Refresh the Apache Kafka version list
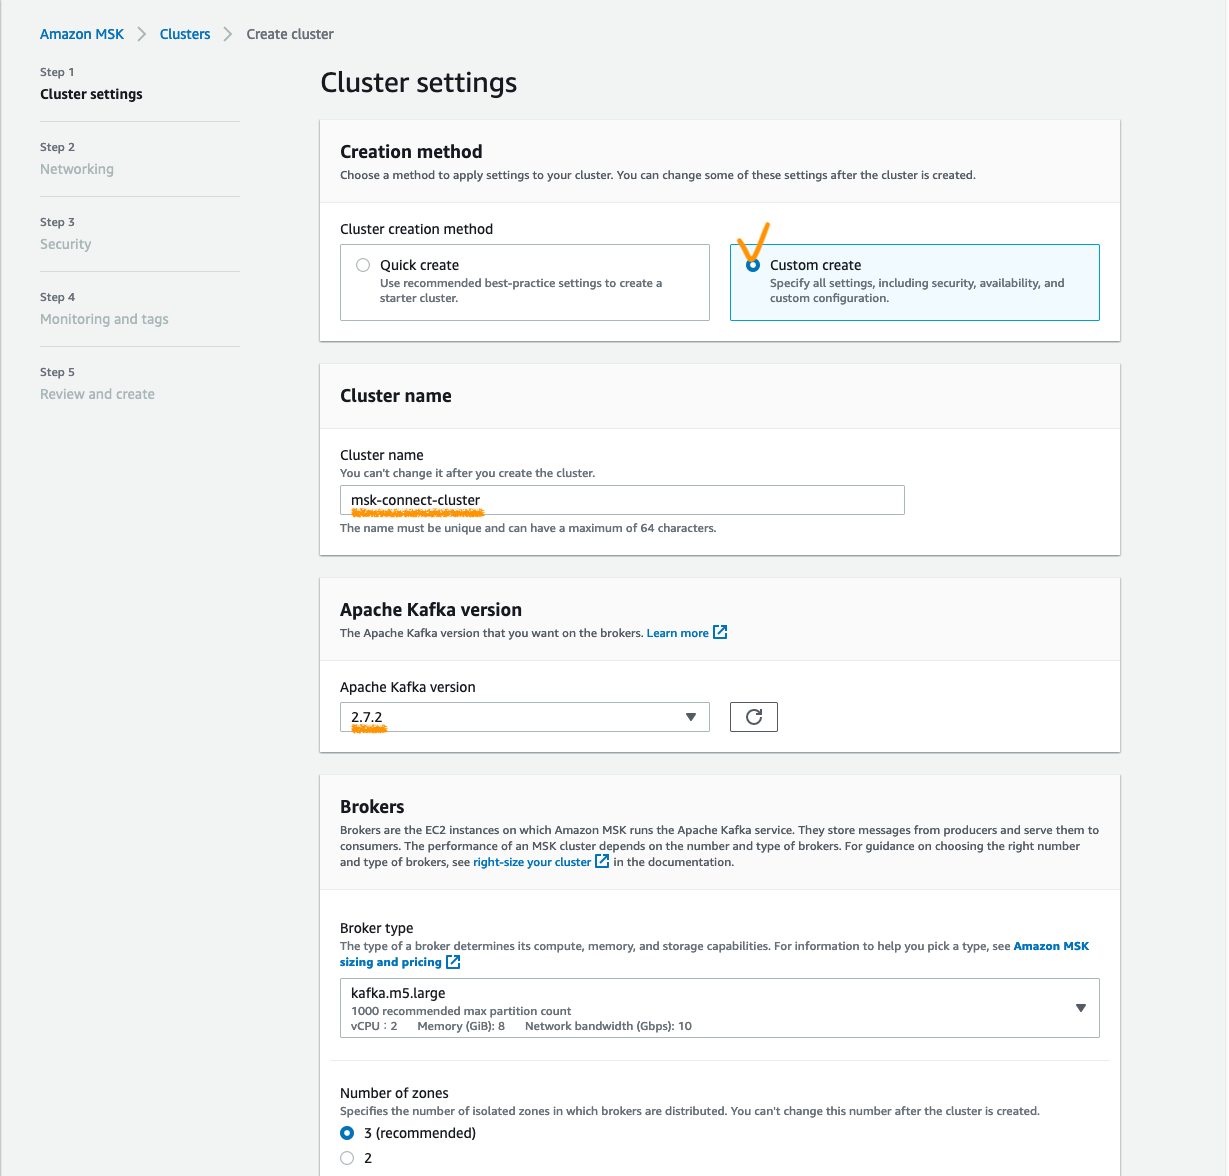 754,717
